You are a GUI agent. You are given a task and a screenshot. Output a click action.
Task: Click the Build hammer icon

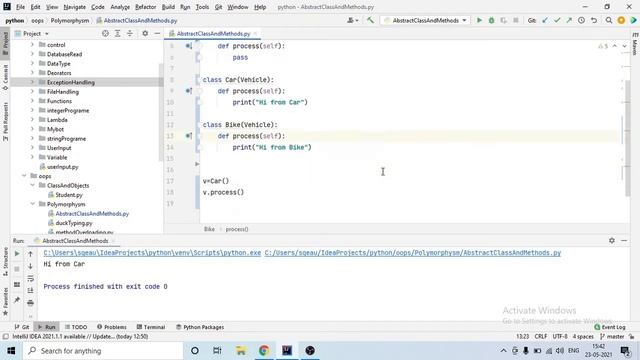[x=370, y=20]
